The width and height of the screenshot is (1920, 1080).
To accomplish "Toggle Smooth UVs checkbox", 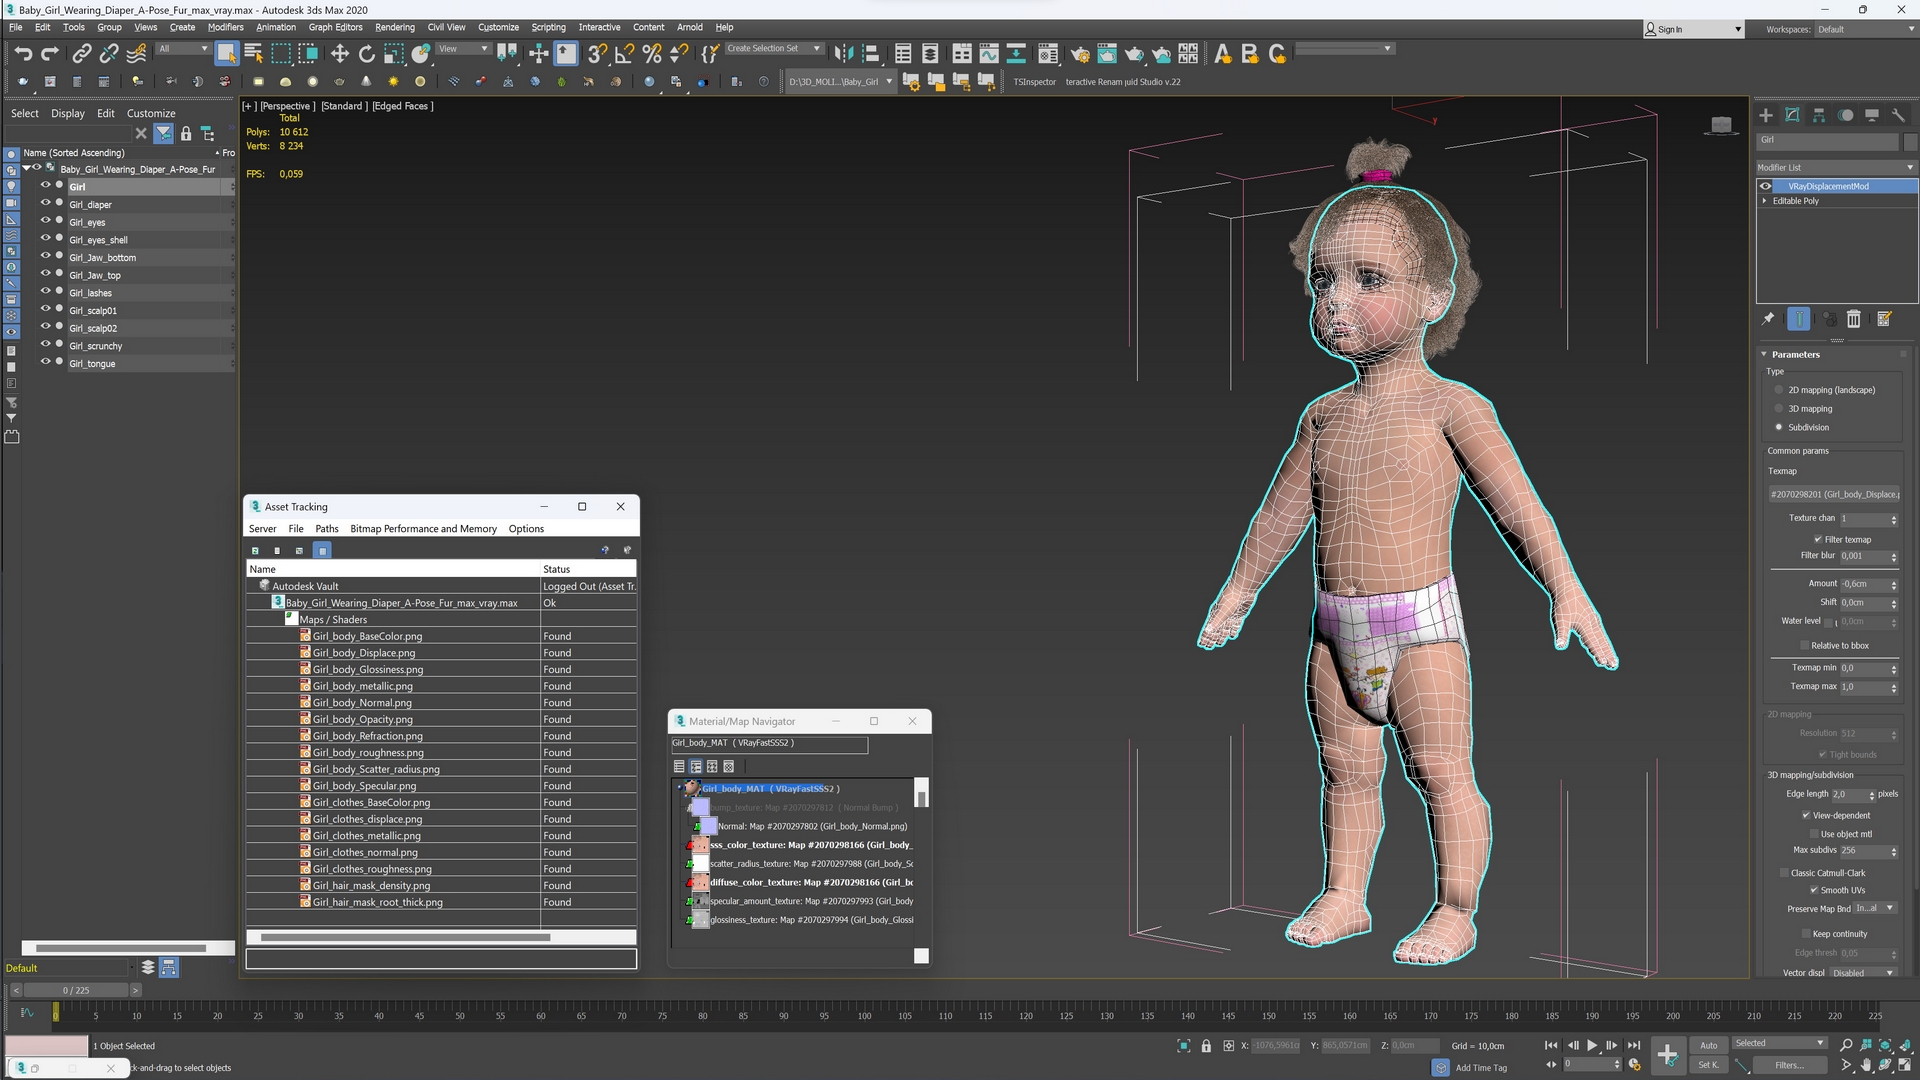I will point(1814,891).
